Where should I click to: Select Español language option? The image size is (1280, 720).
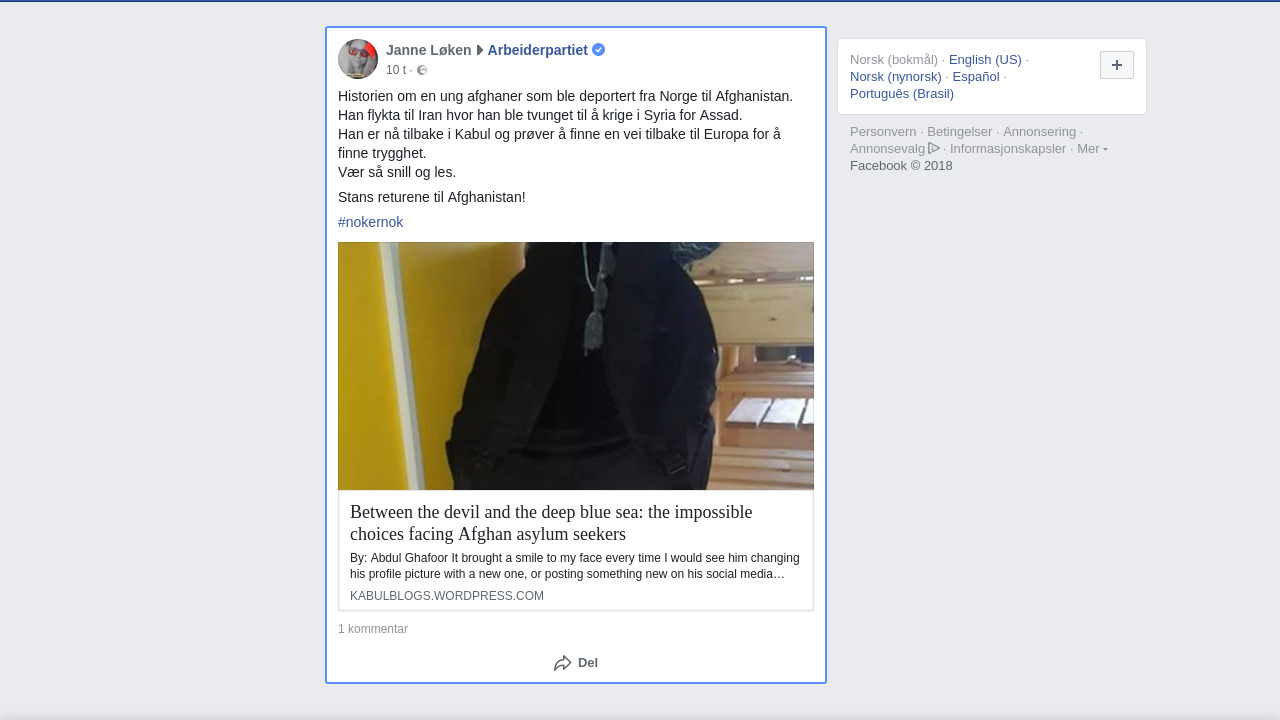coord(976,76)
